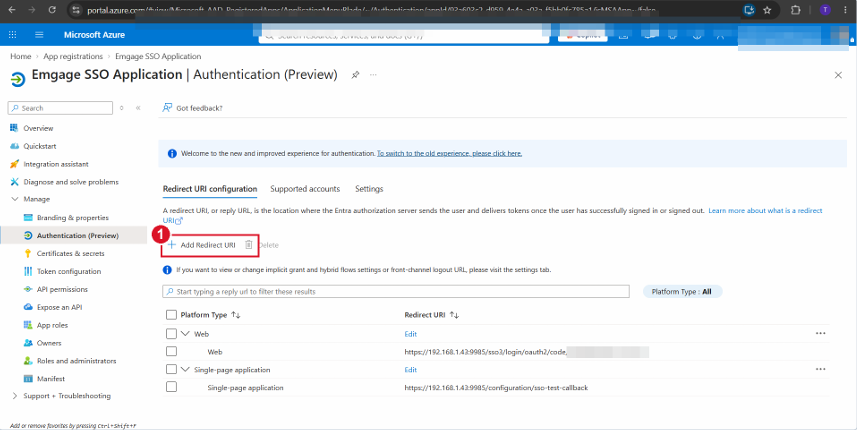This screenshot has height=430, width=857.
Task: Focus the reply url filter box
Action: (x=396, y=292)
